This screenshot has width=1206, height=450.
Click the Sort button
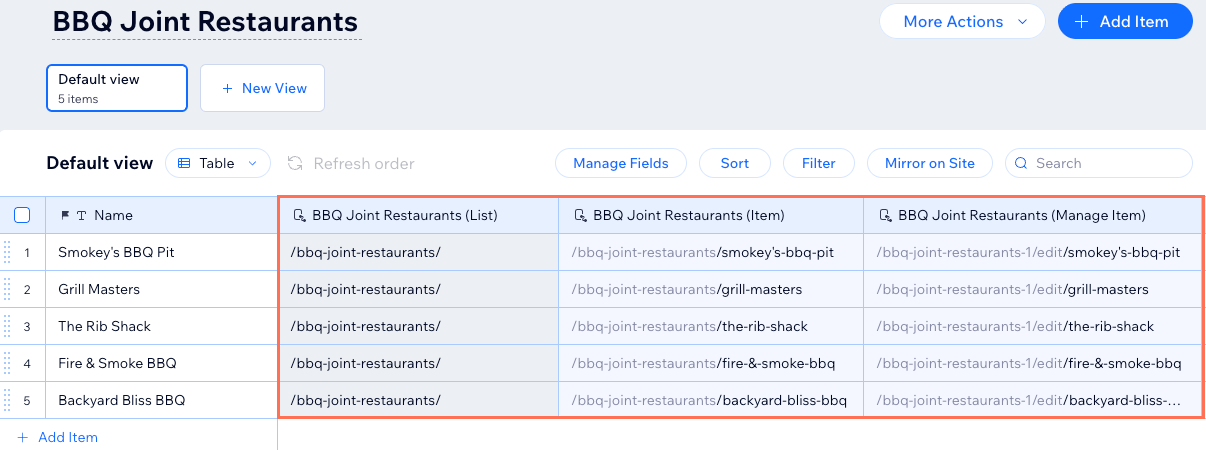click(x=734, y=163)
